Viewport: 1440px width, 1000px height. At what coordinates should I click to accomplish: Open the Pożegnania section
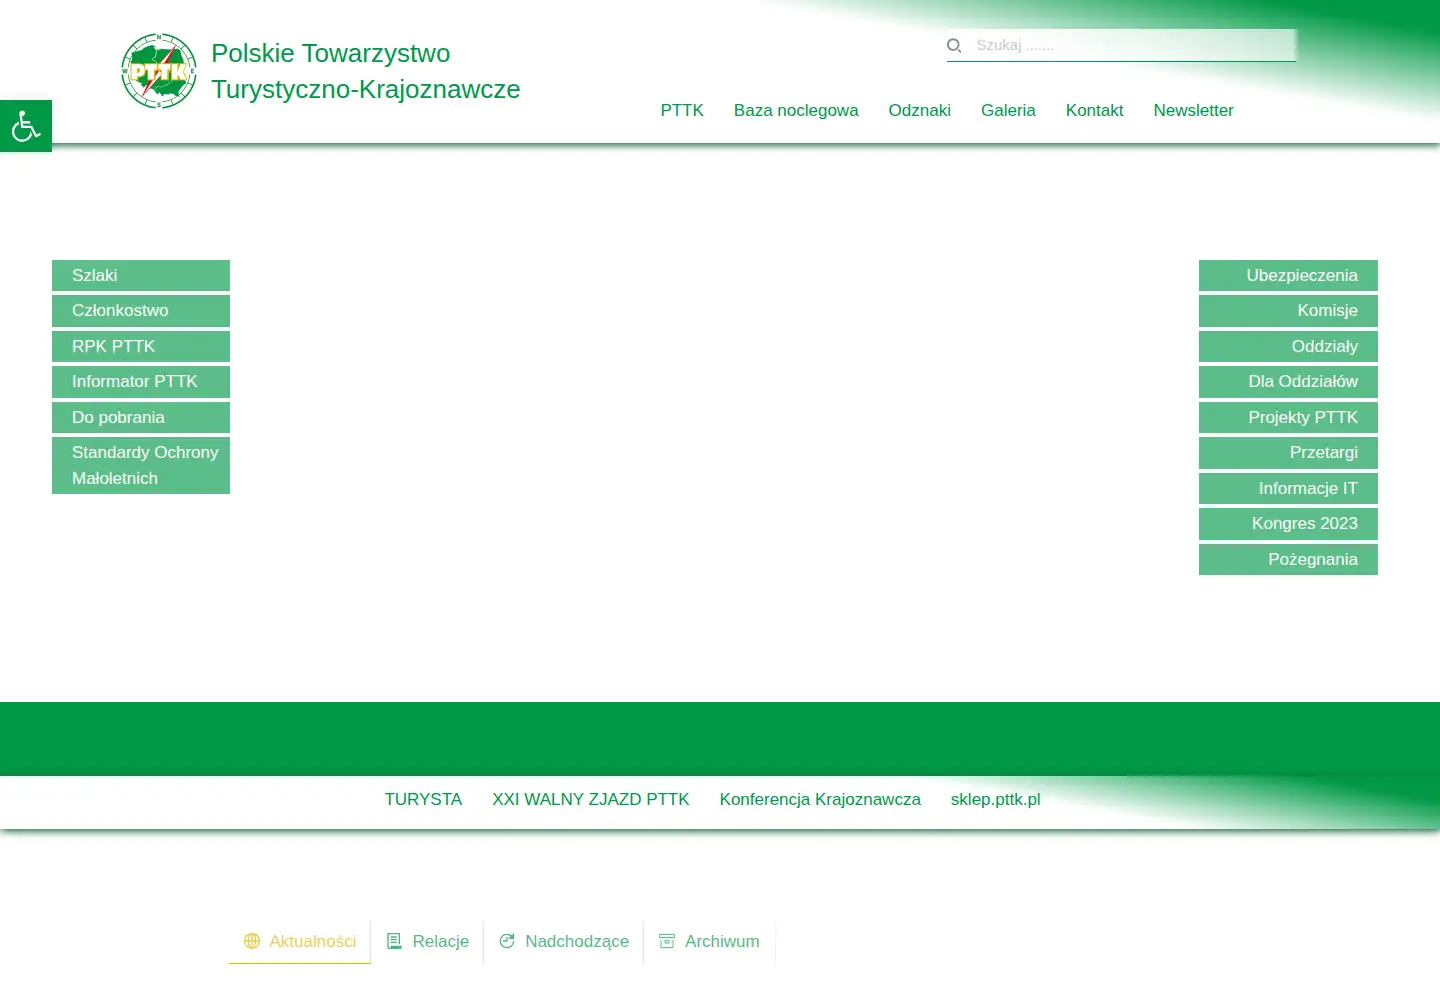tap(1288, 559)
